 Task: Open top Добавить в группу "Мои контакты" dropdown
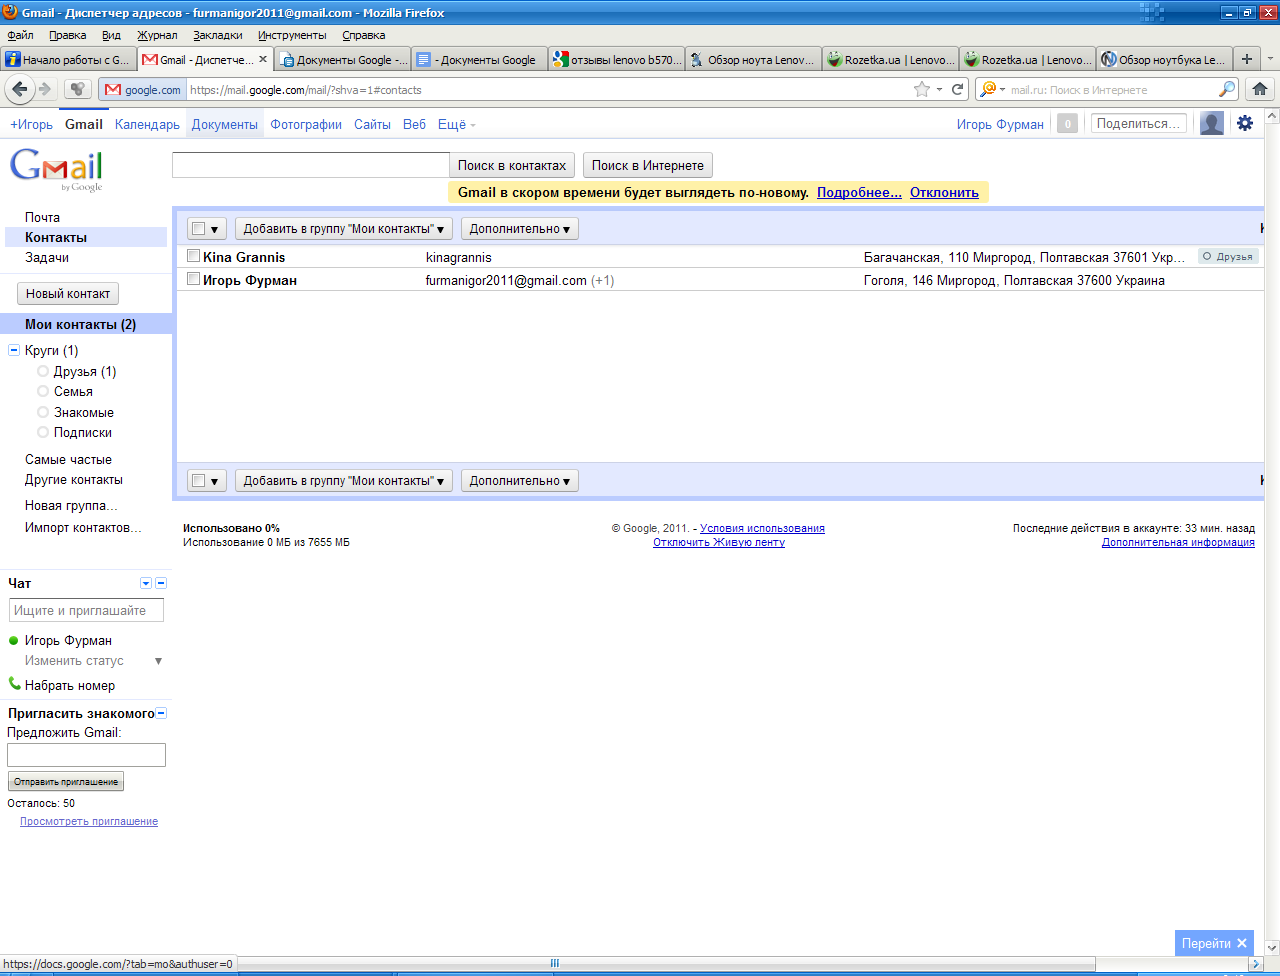[x=344, y=228]
